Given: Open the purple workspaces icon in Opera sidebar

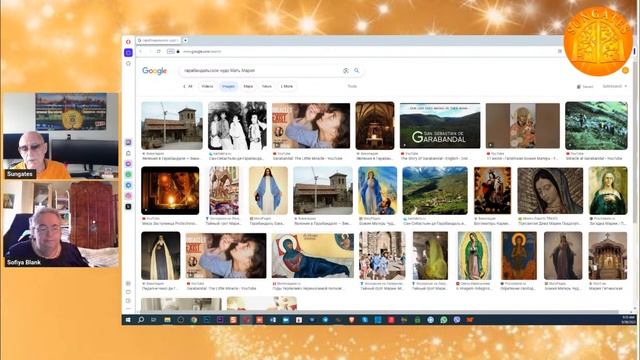Looking at the screenshot, I should pos(128,53).
